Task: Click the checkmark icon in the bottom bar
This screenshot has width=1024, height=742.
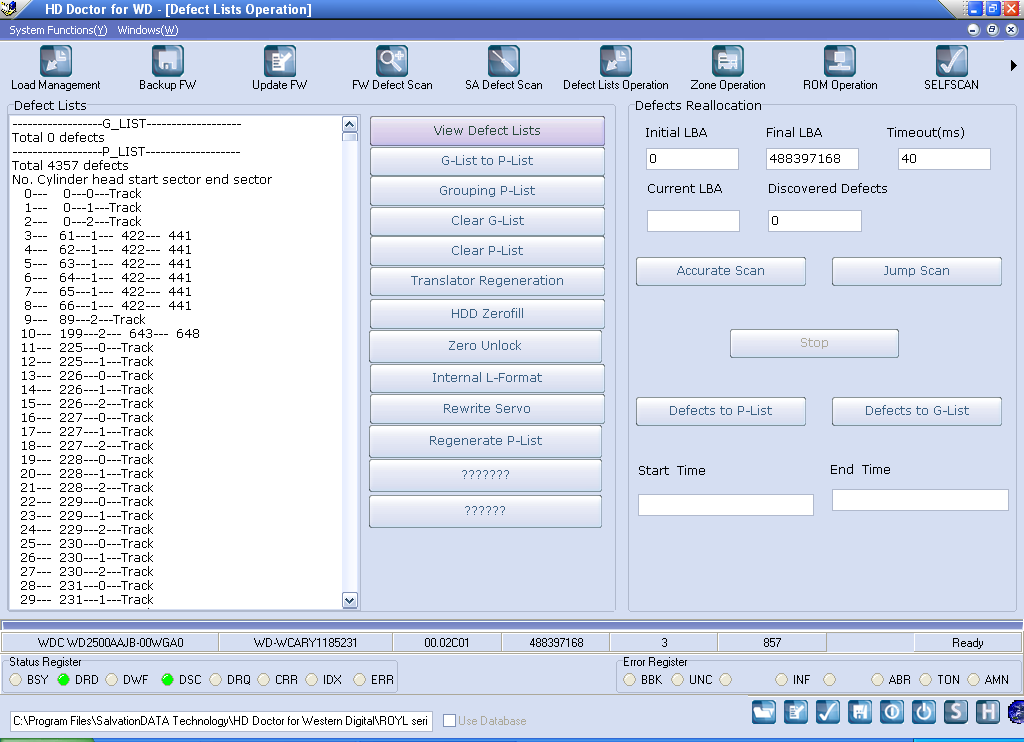Action: tap(827, 711)
